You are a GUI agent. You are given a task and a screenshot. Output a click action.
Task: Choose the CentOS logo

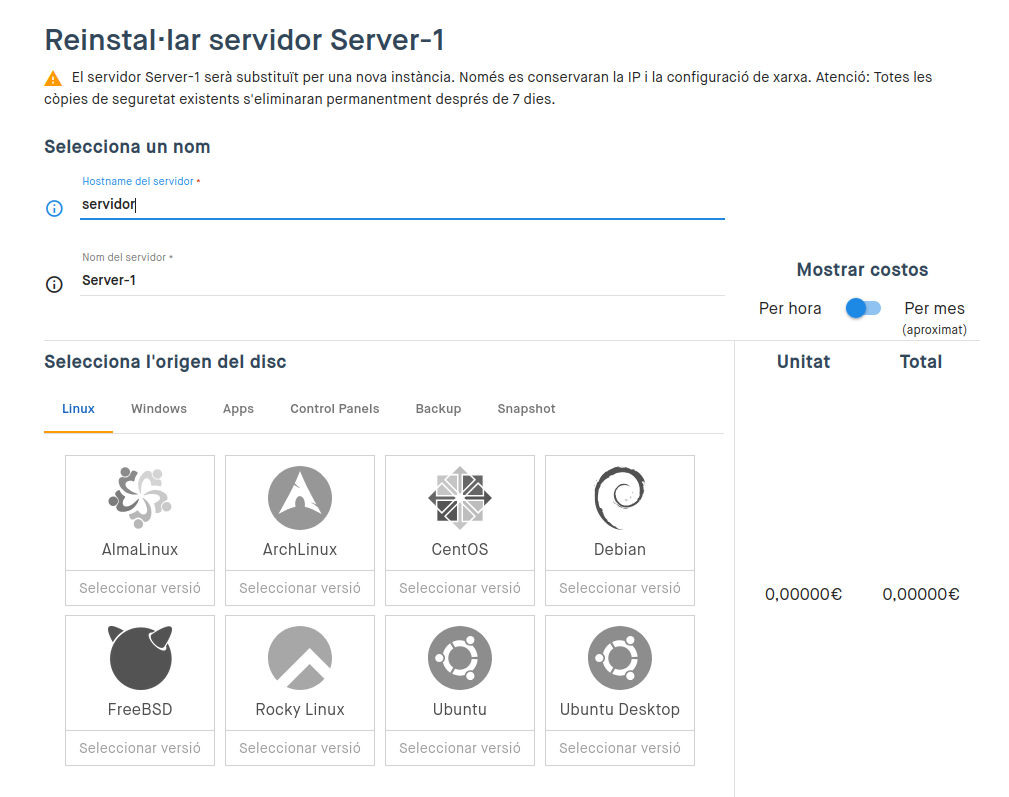(x=460, y=498)
